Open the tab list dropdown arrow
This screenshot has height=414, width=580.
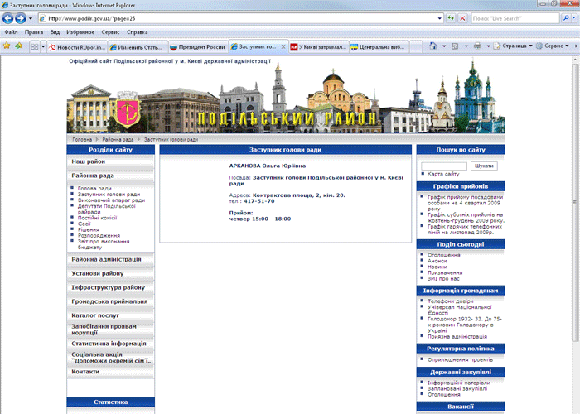(x=43, y=47)
